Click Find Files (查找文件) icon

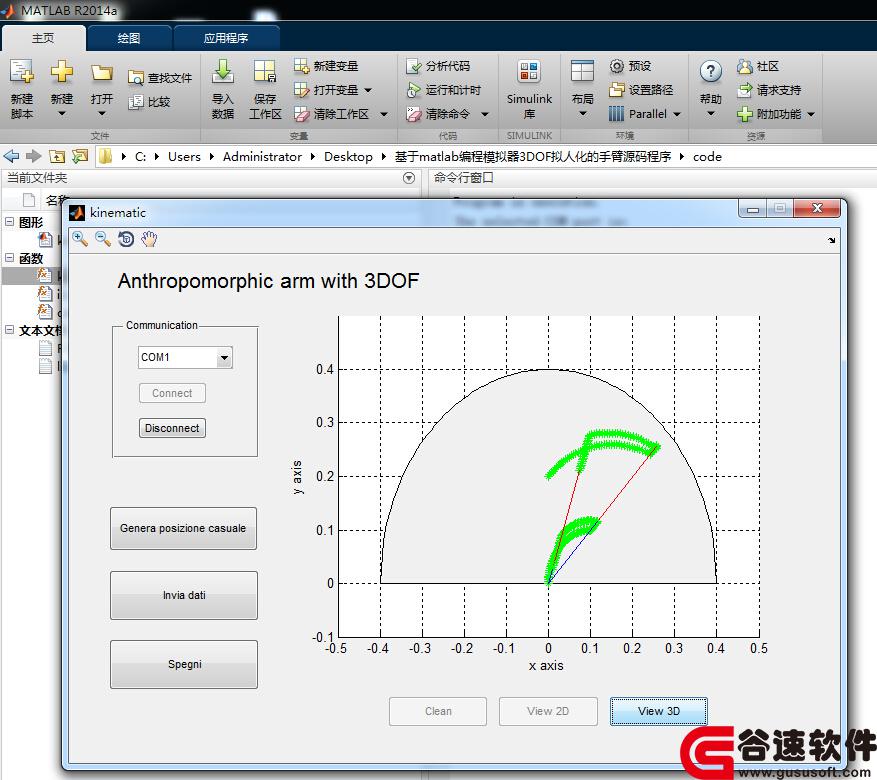pos(136,78)
